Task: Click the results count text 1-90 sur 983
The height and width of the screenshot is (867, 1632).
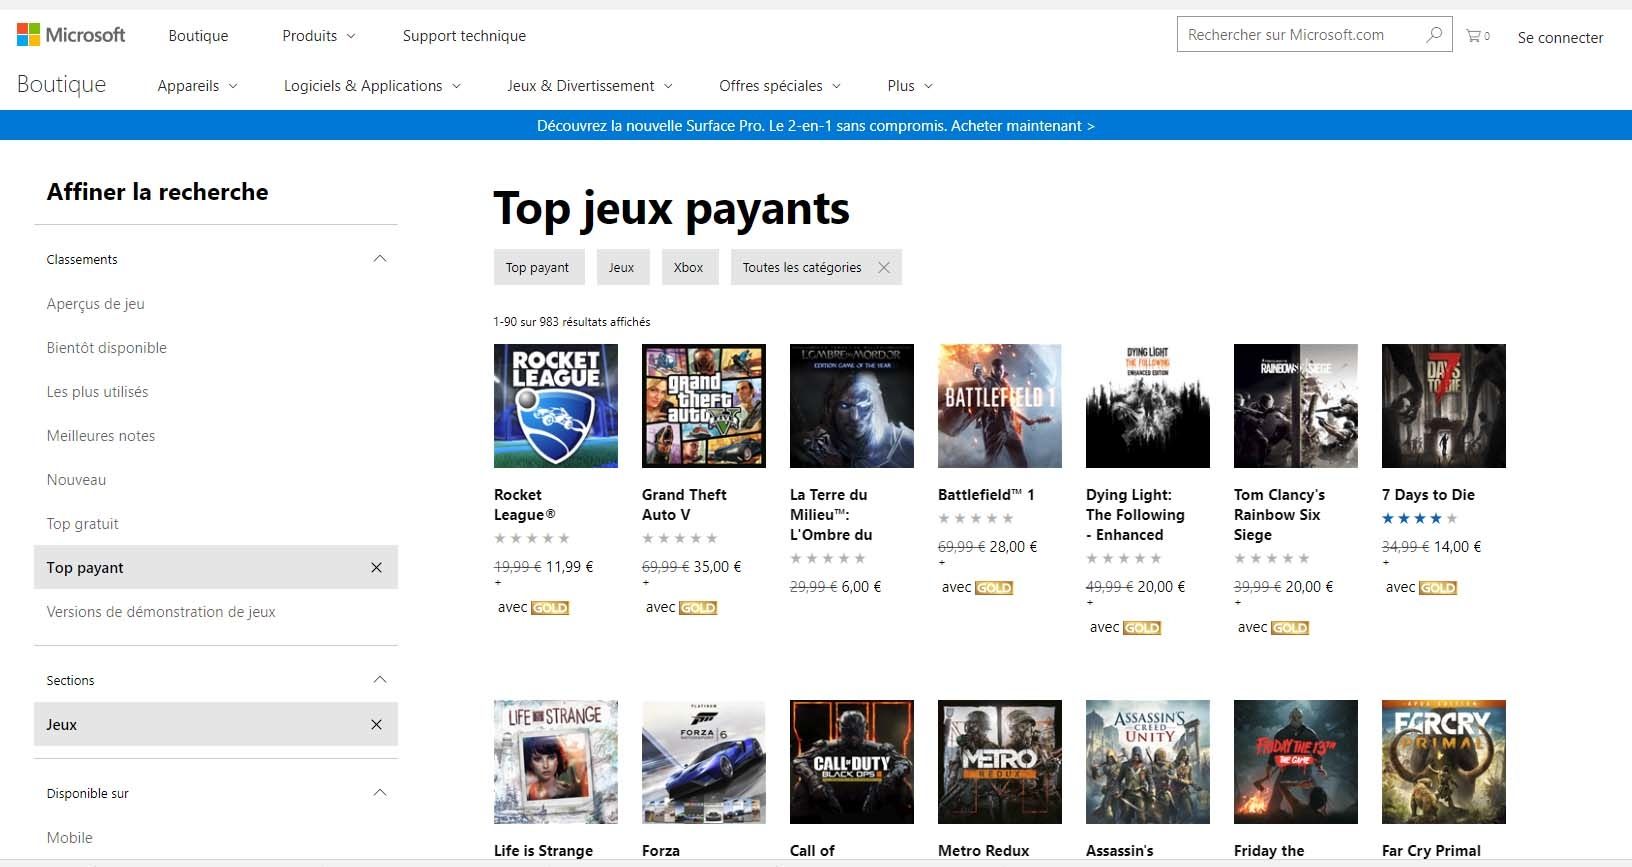Action: [x=572, y=322]
